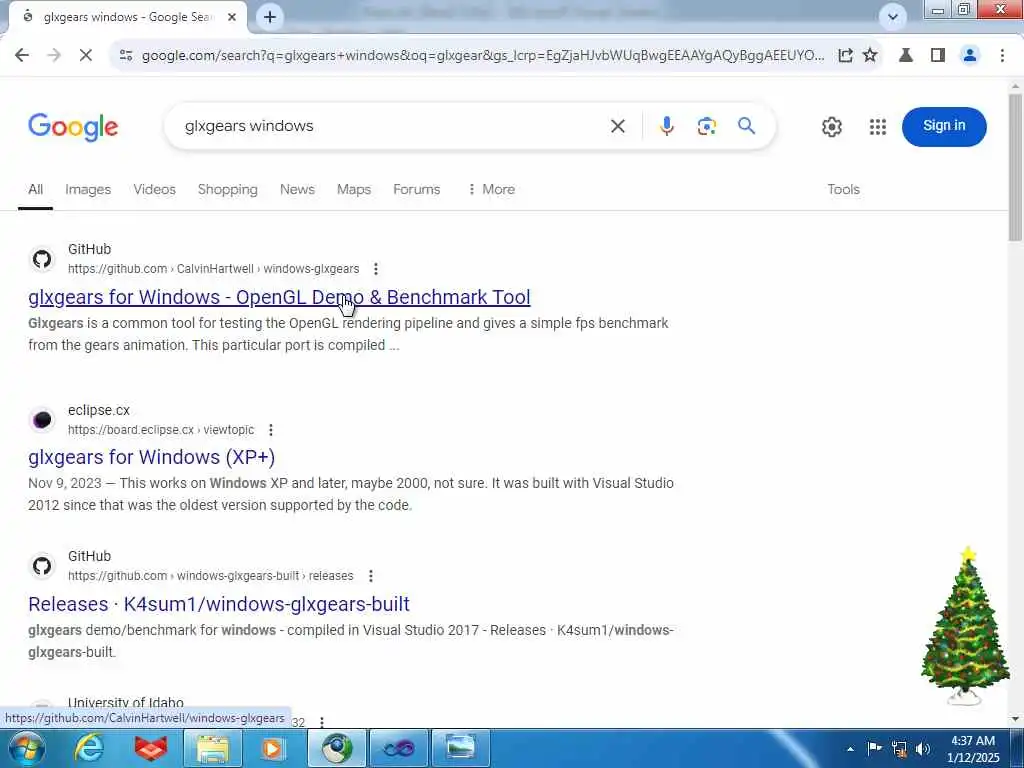Switch to the Images tab
The height and width of the screenshot is (768, 1024).
(x=88, y=189)
